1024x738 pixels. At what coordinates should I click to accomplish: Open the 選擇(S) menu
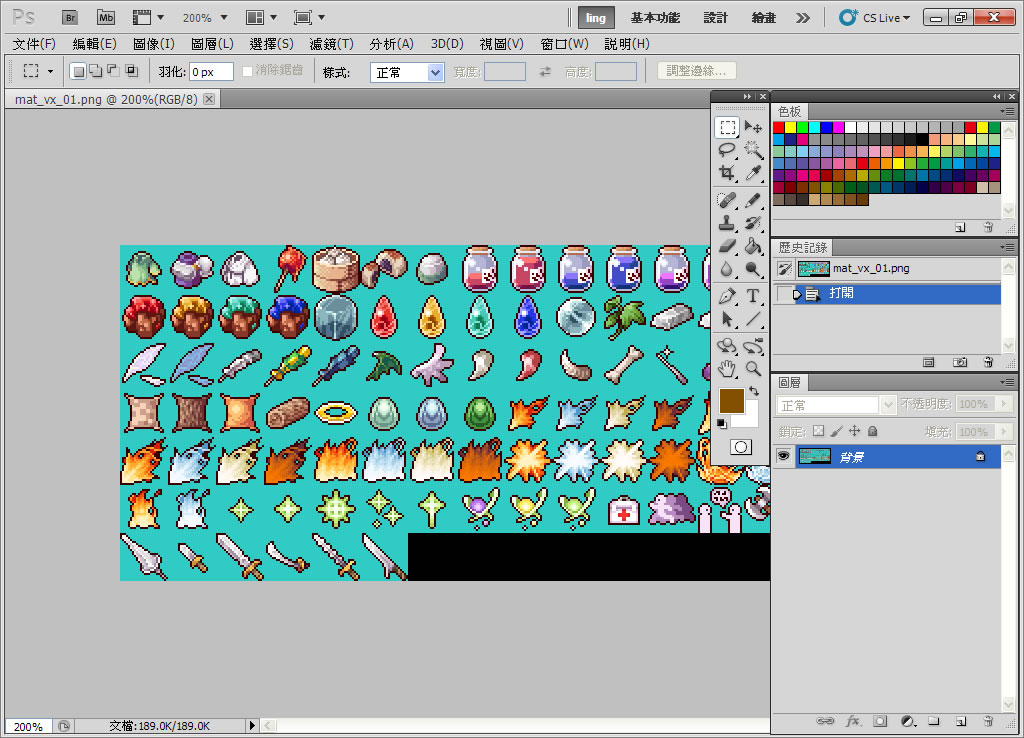point(272,44)
